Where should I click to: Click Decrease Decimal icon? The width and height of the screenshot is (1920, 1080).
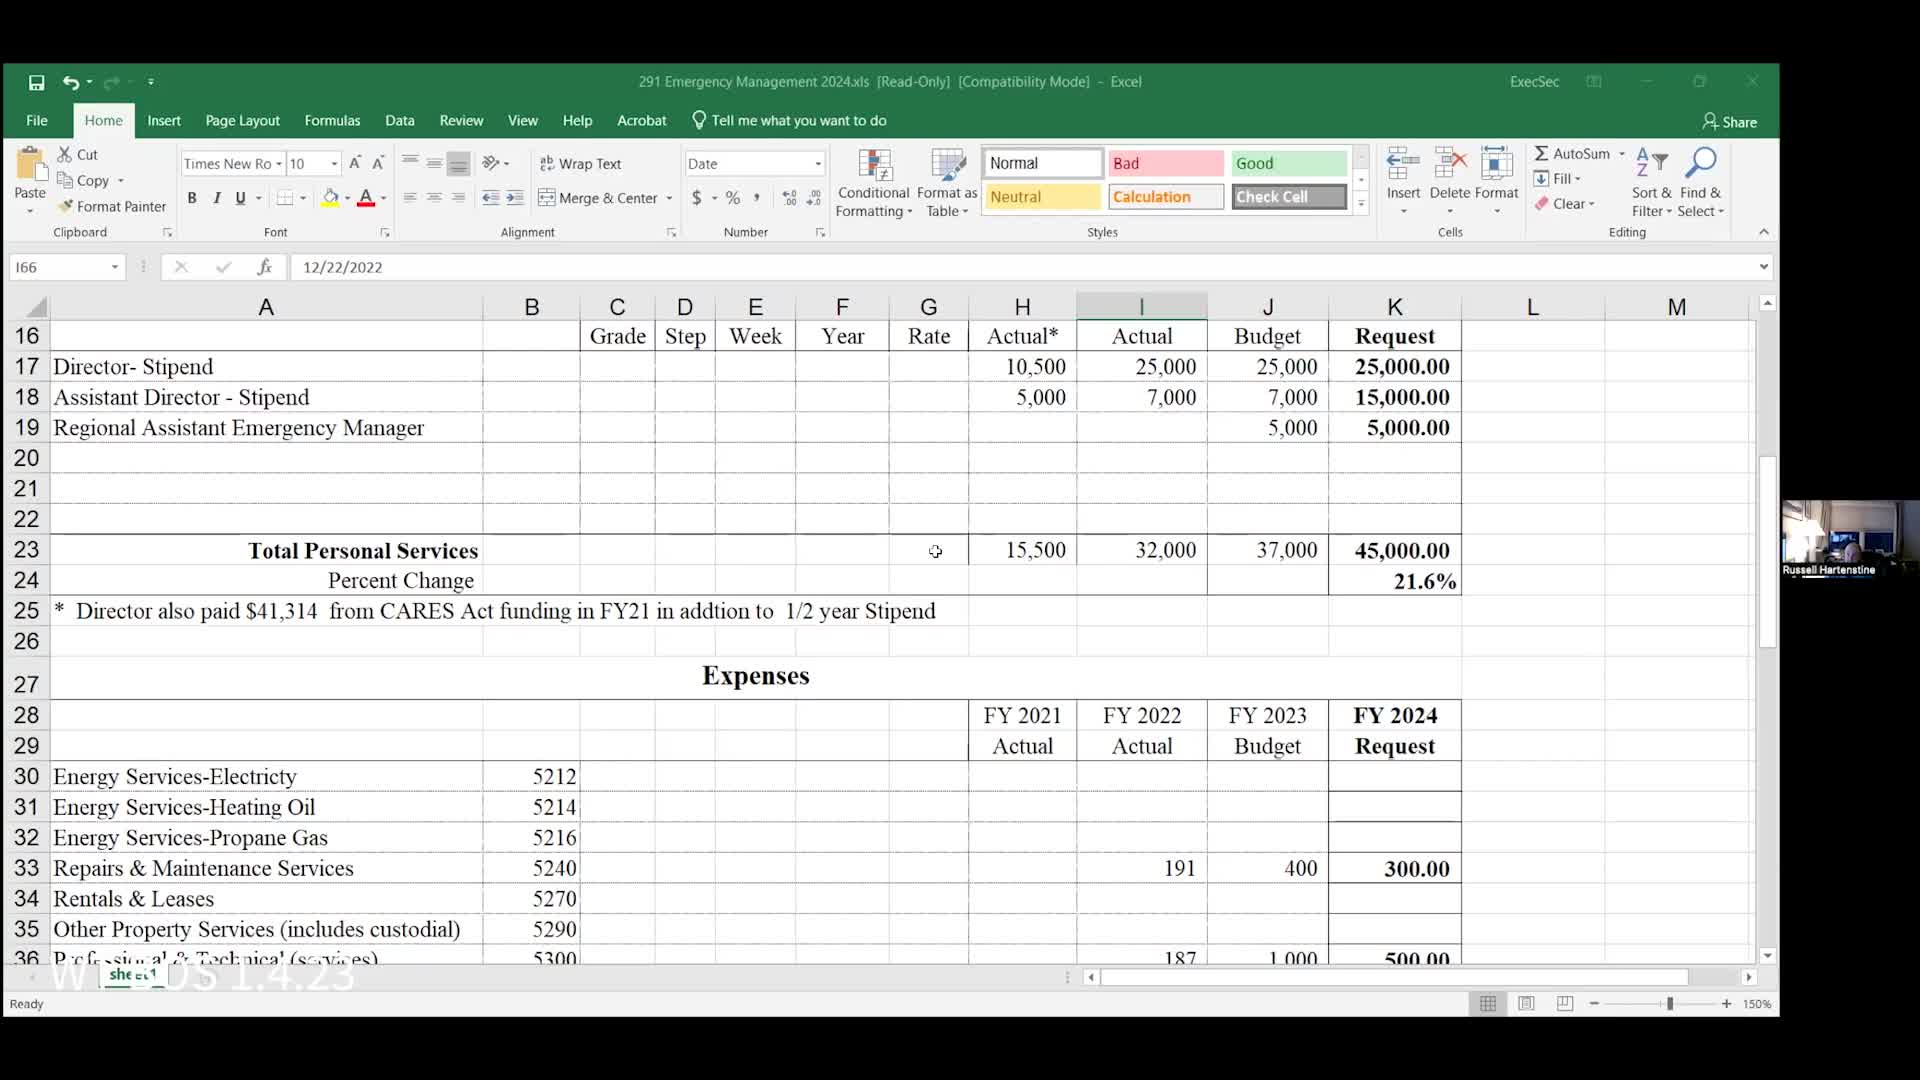click(814, 198)
